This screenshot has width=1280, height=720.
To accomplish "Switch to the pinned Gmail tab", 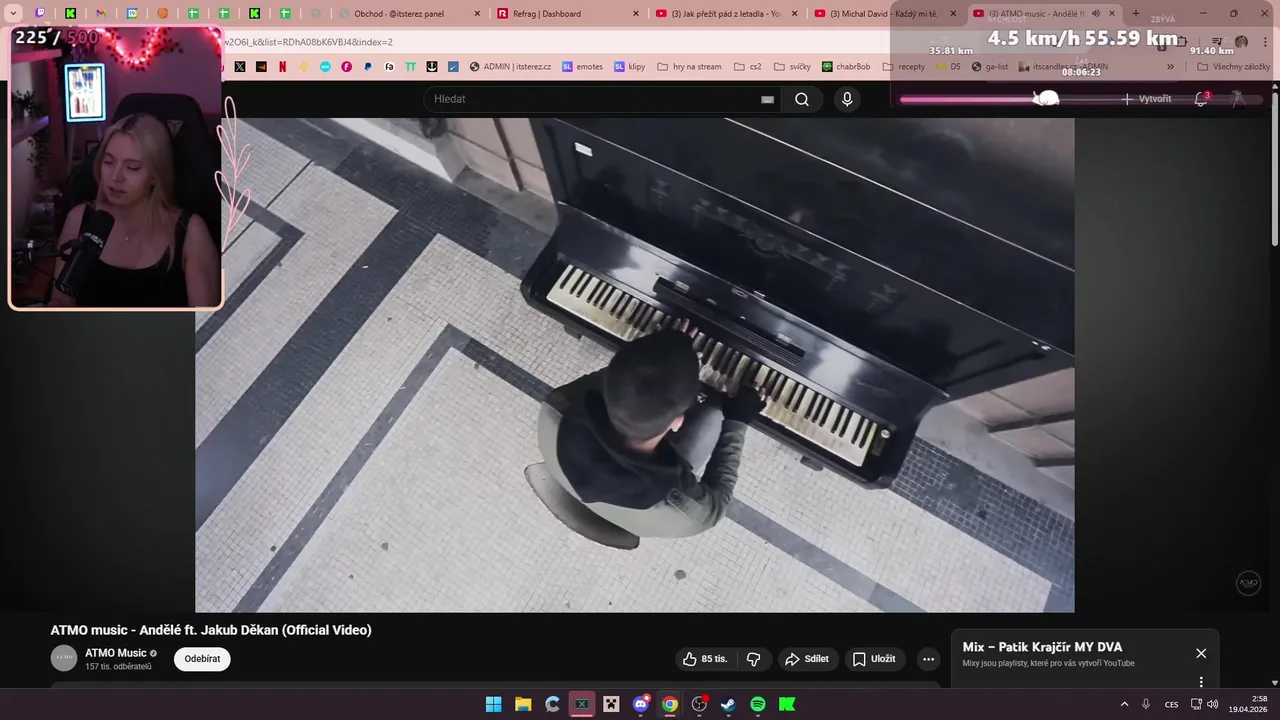I will (x=101, y=14).
